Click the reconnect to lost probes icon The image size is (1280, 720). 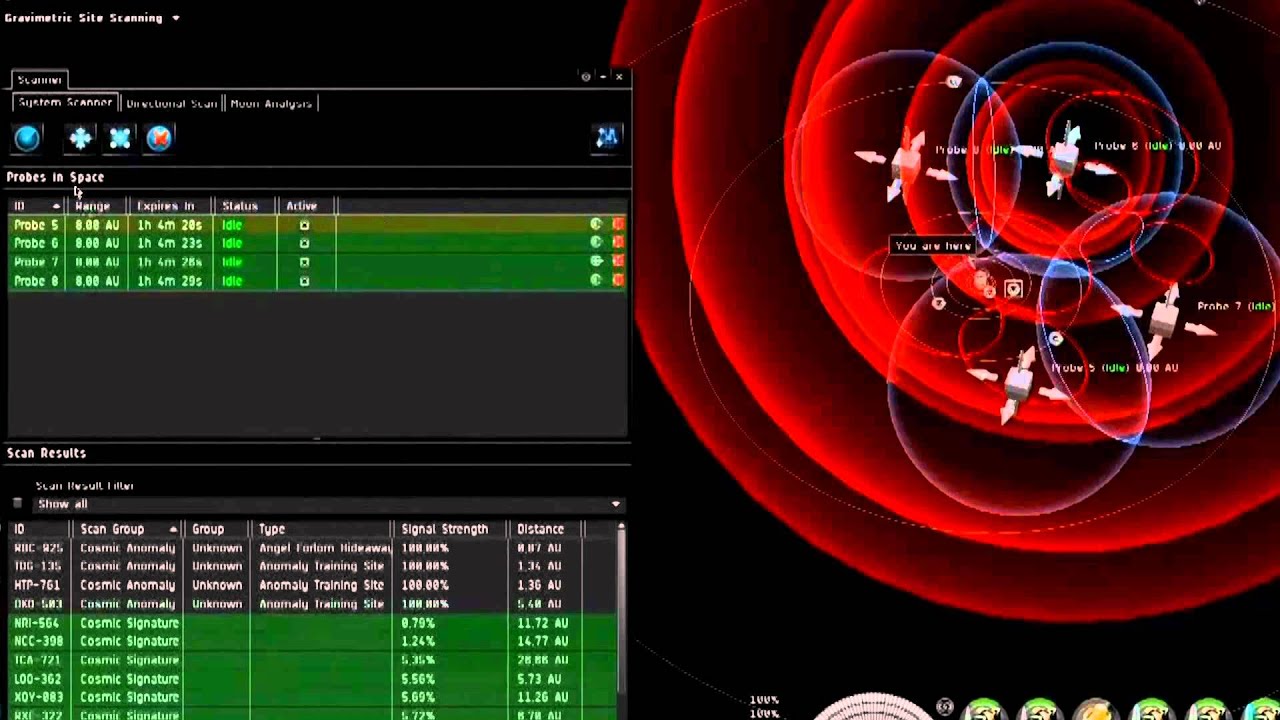[x=119, y=138]
